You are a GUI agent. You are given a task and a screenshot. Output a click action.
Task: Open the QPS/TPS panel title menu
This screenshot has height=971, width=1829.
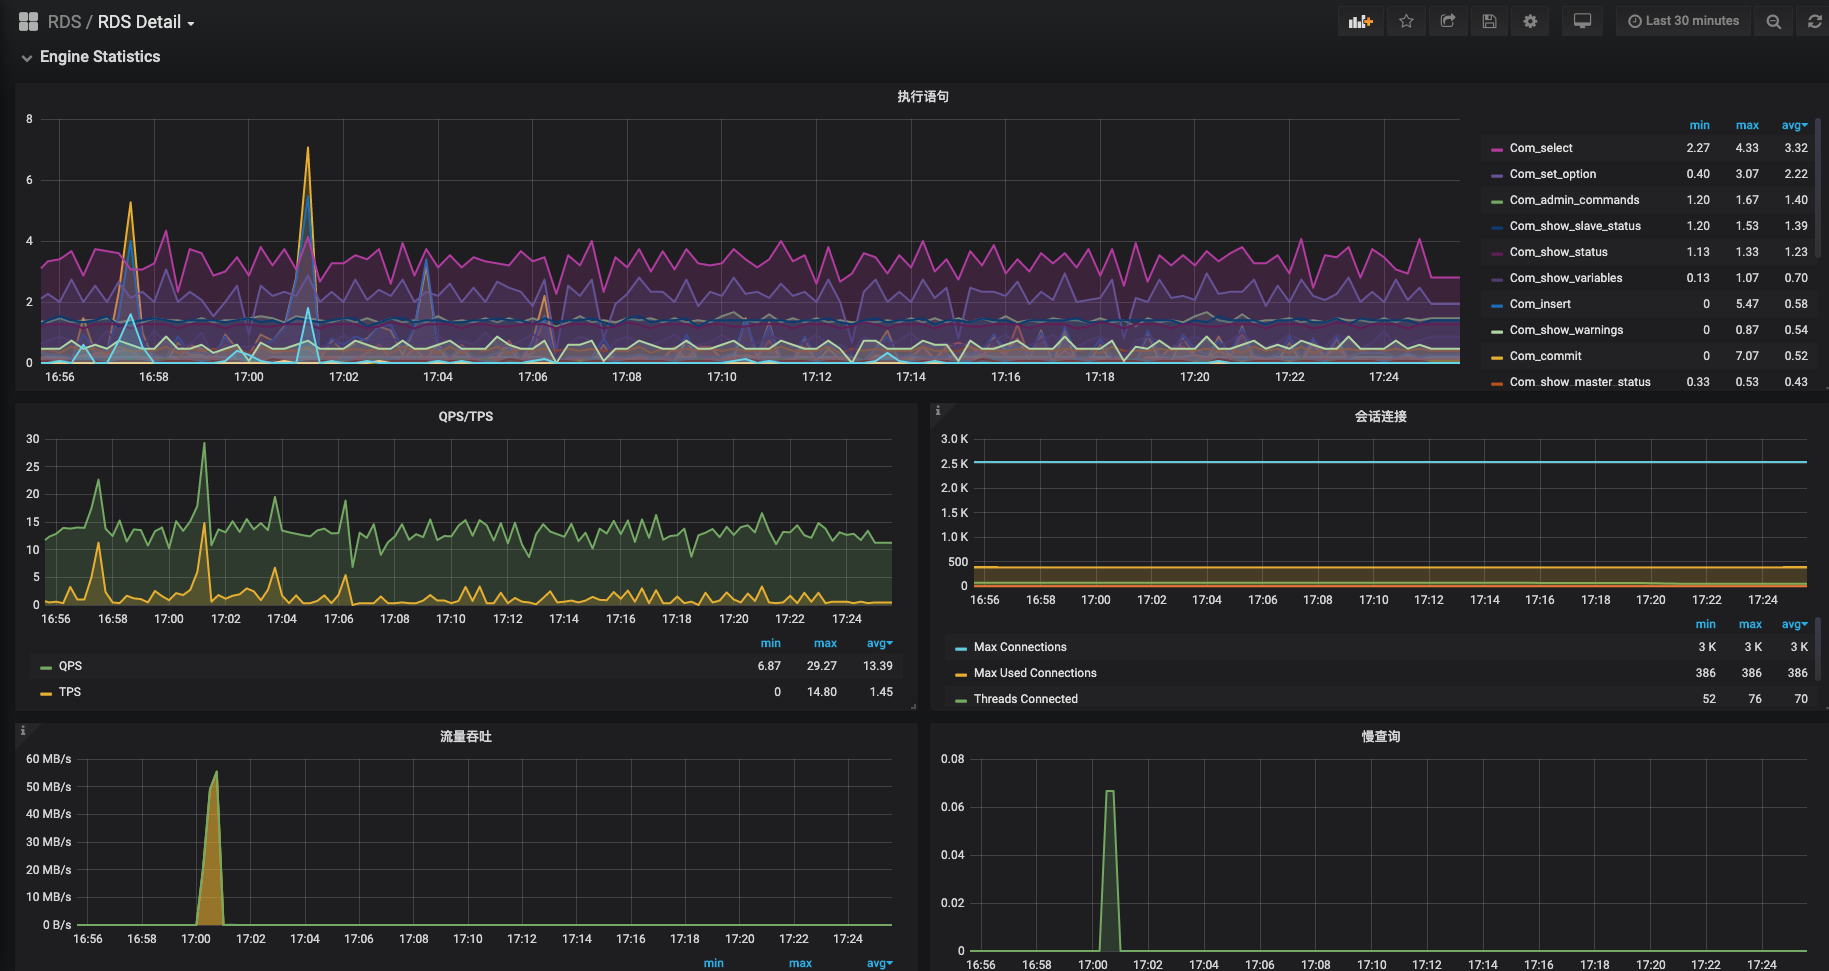[x=465, y=417]
